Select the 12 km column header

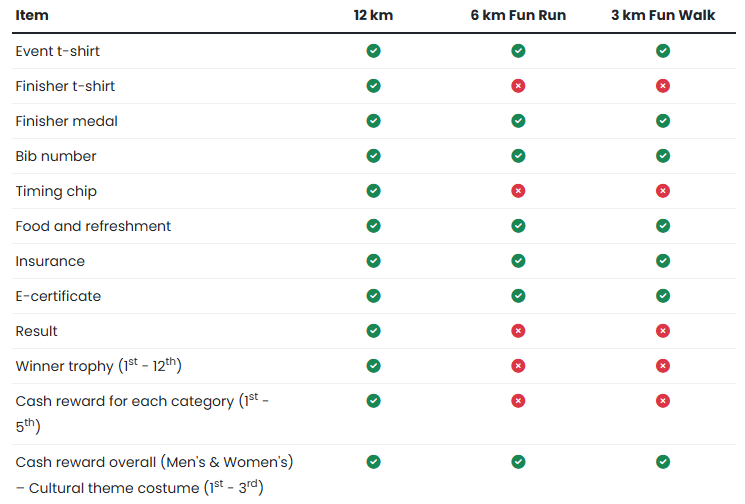(x=373, y=15)
